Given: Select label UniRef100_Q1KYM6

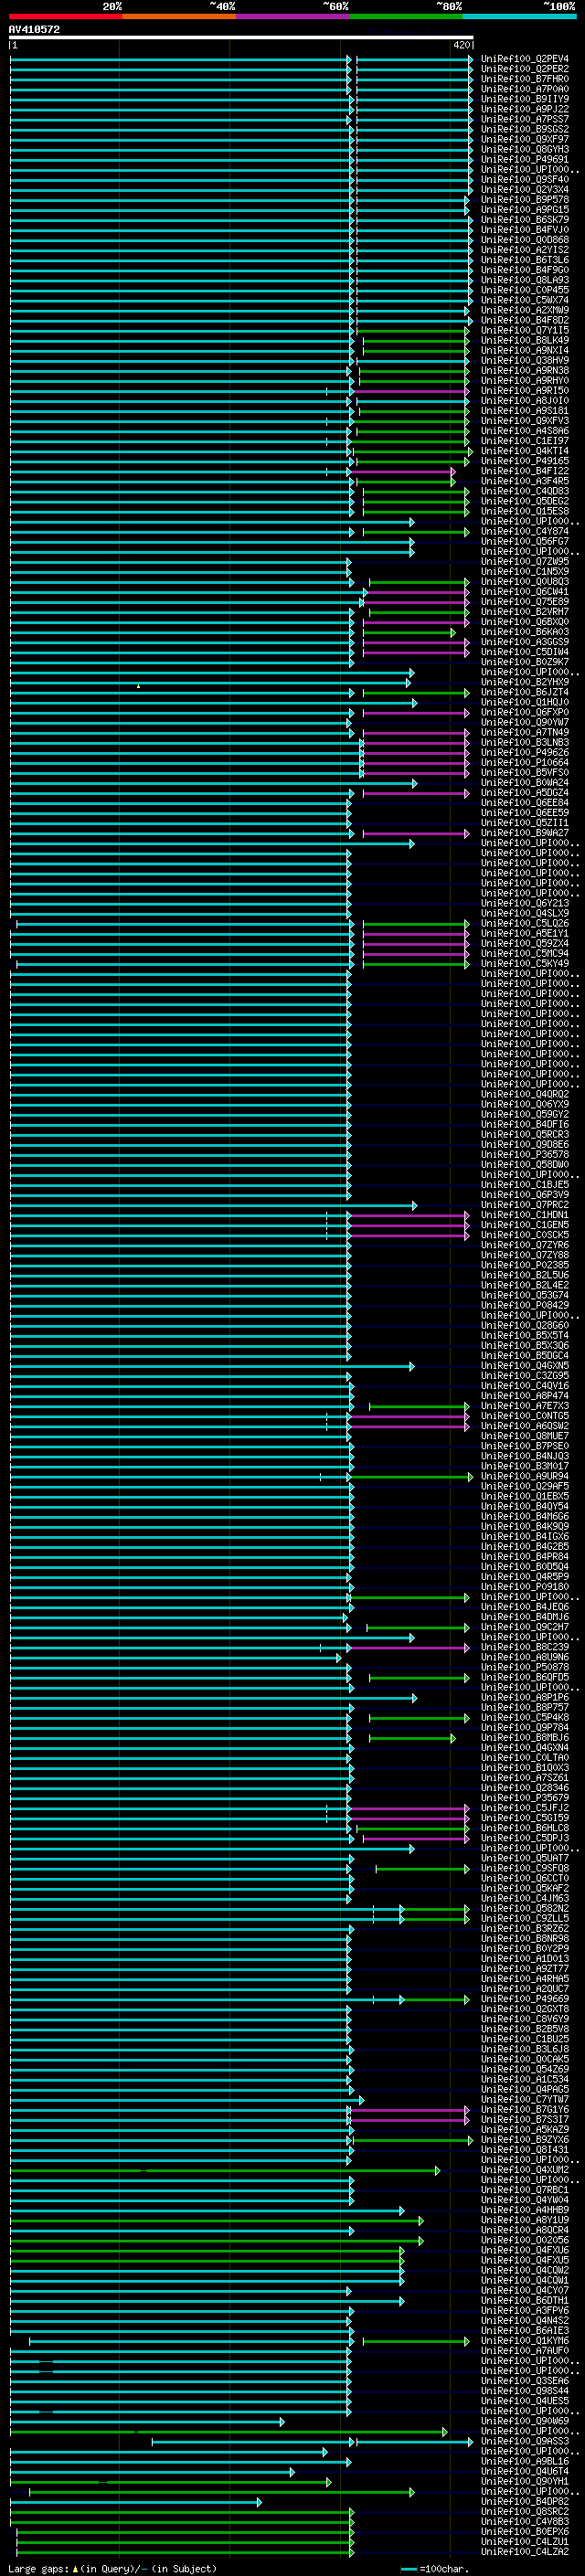Looking at the screenshot, I should (525, 2340).
